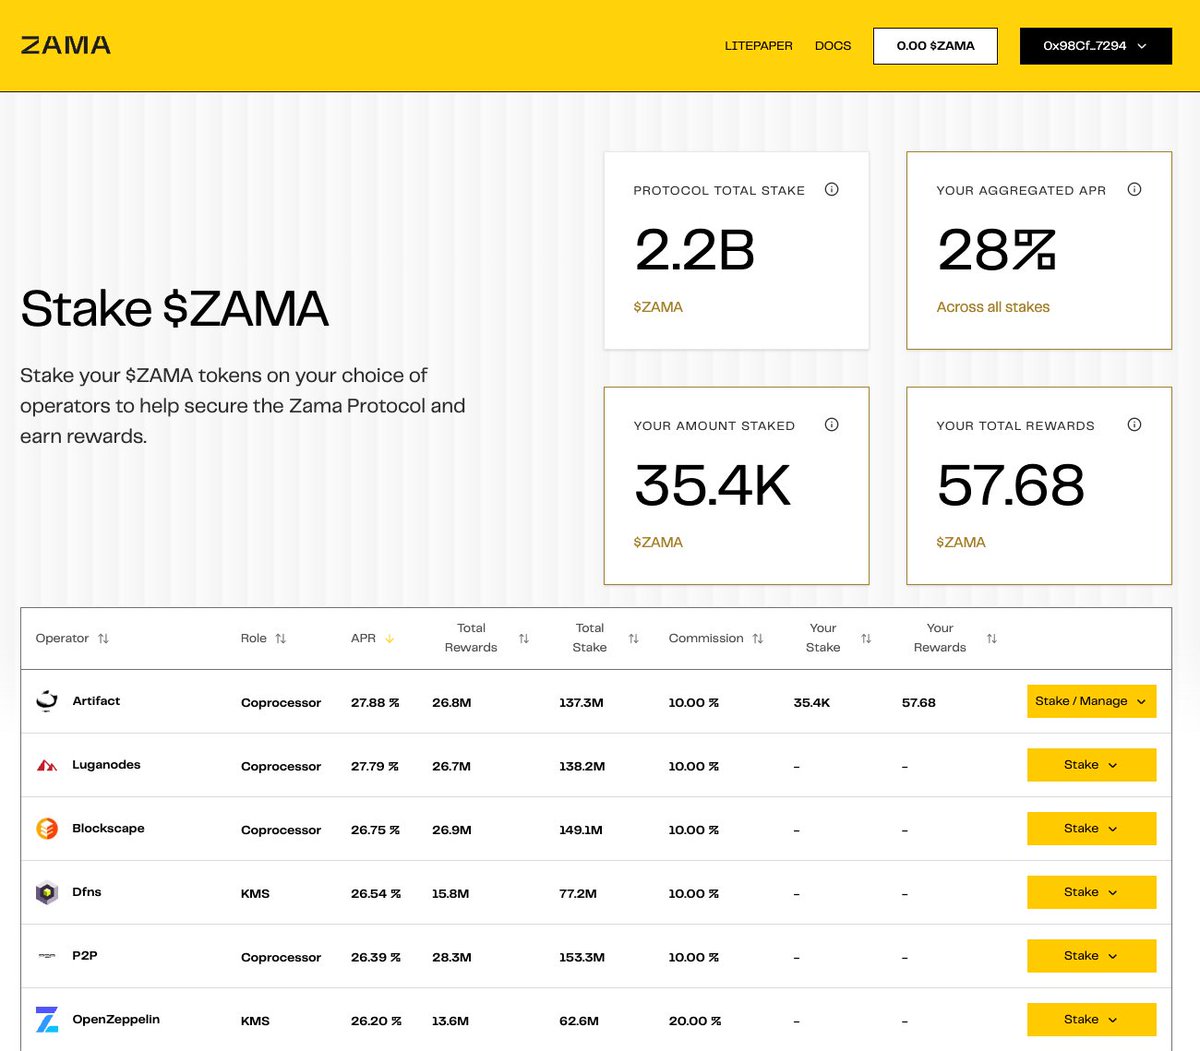Click the 28% aggregated APR figure
Screen dimensions: 1200x1051
(997, 250)
